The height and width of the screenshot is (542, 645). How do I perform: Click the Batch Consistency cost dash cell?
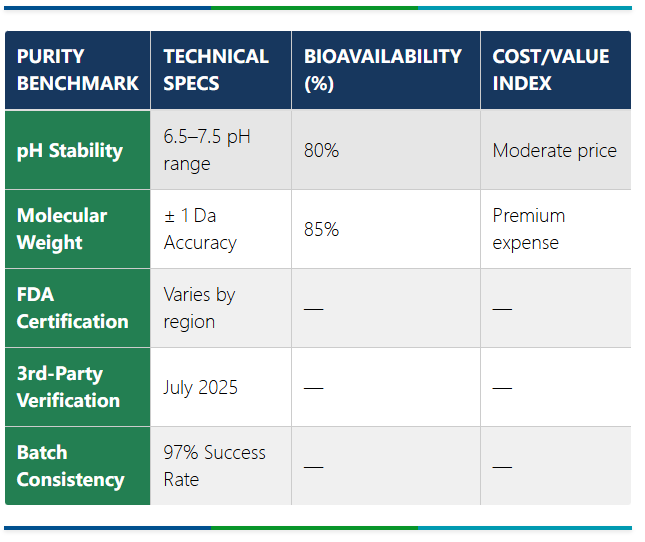502,467
